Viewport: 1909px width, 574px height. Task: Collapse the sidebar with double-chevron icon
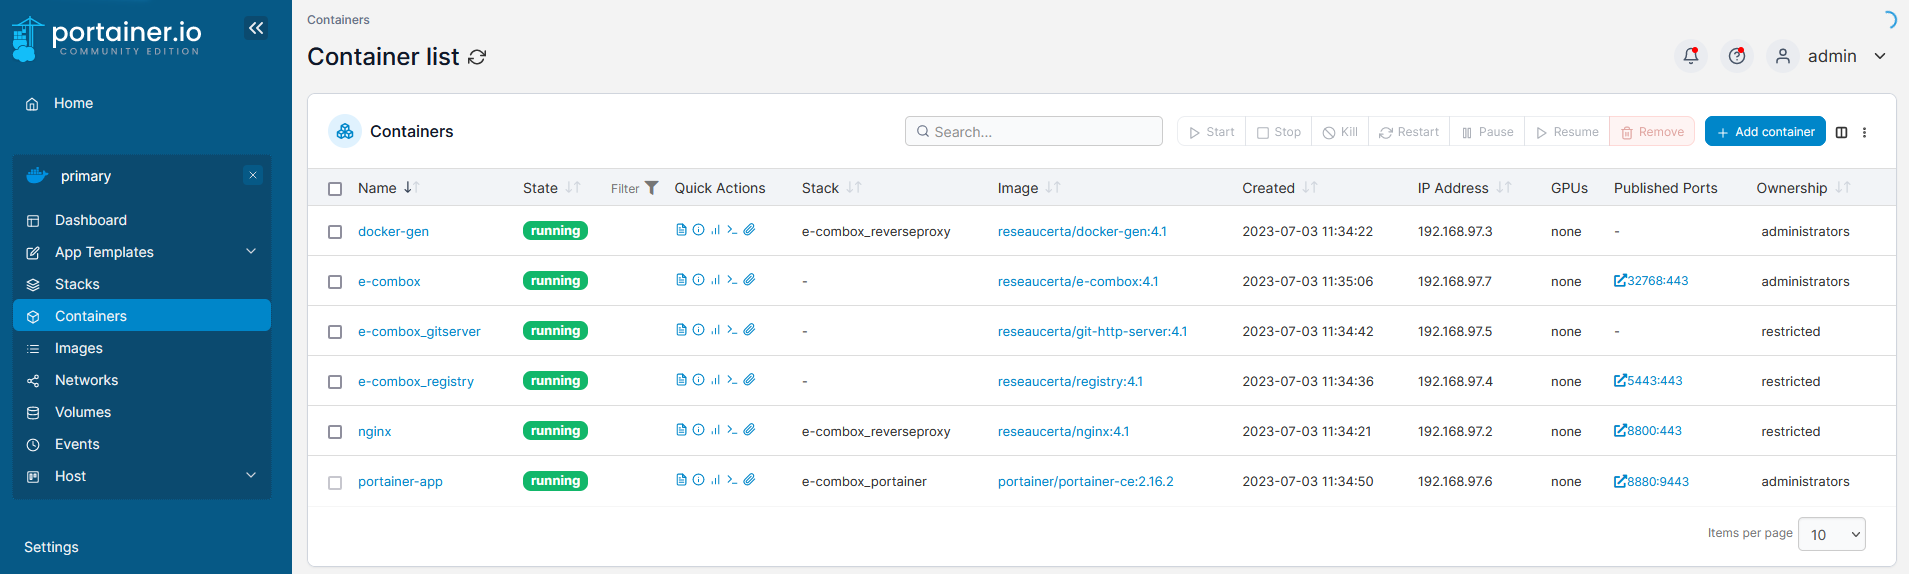(256, 28)
